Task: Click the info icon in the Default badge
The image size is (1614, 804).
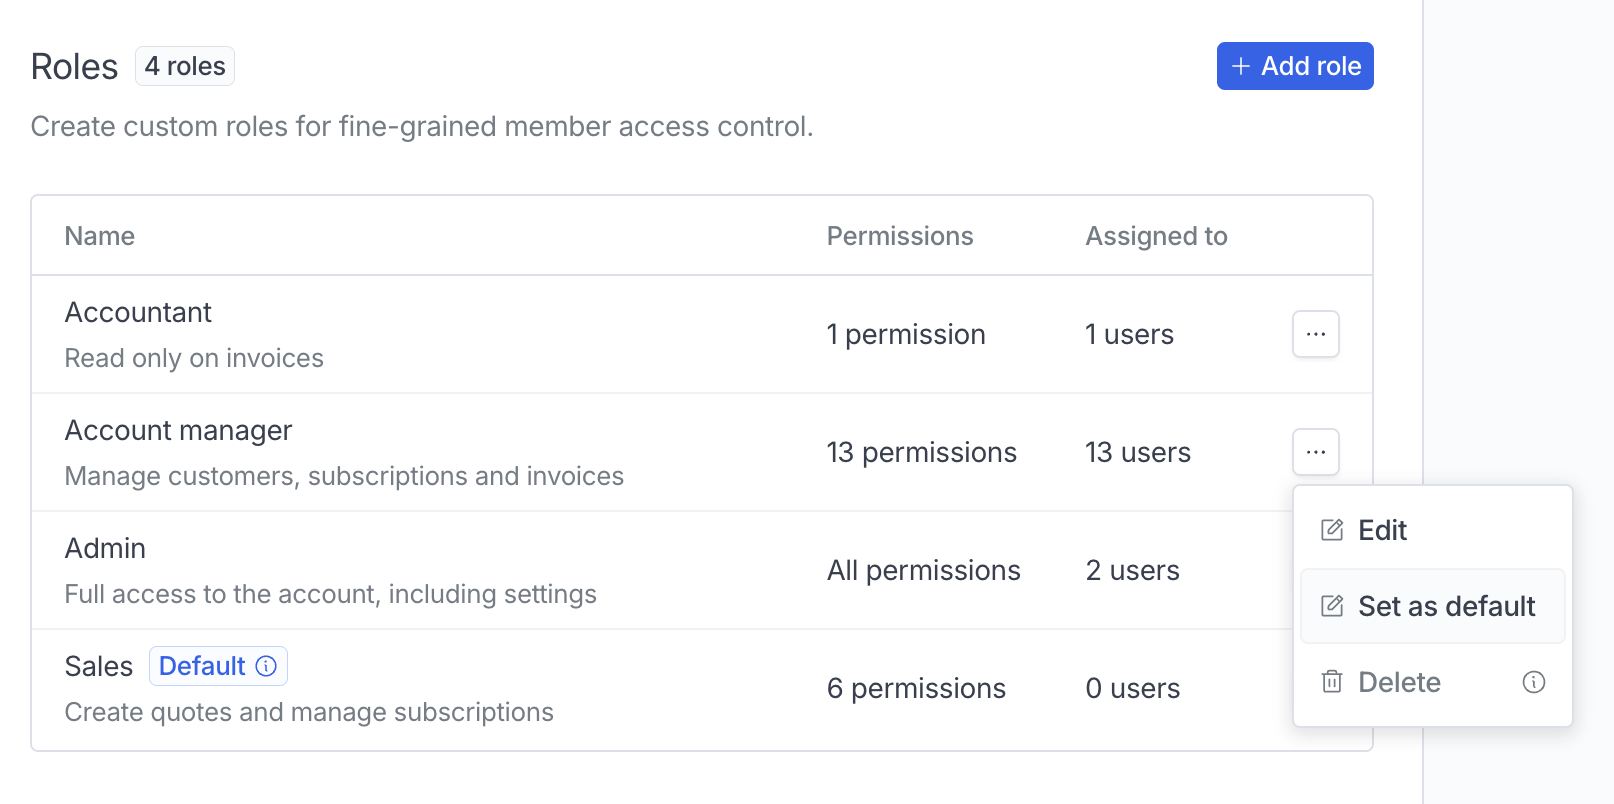Action: pyautogui.click(x=266, y=666)
